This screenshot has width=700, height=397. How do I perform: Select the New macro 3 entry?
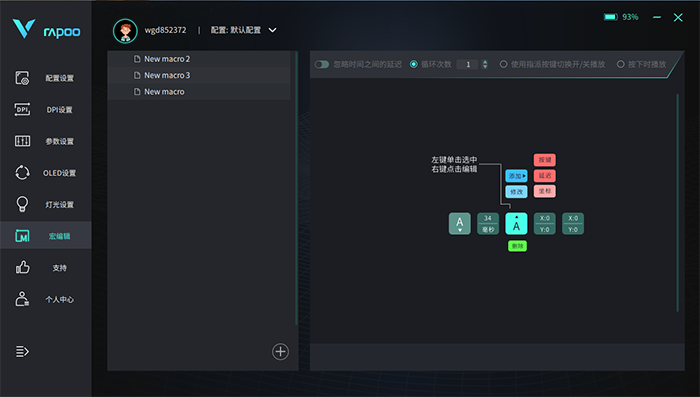199,75
